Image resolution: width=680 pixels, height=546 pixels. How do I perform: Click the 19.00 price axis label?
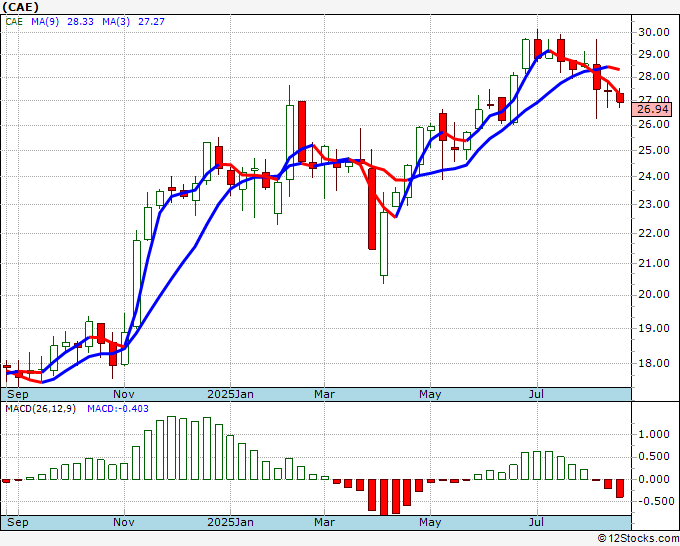click(x=654, y=328)
